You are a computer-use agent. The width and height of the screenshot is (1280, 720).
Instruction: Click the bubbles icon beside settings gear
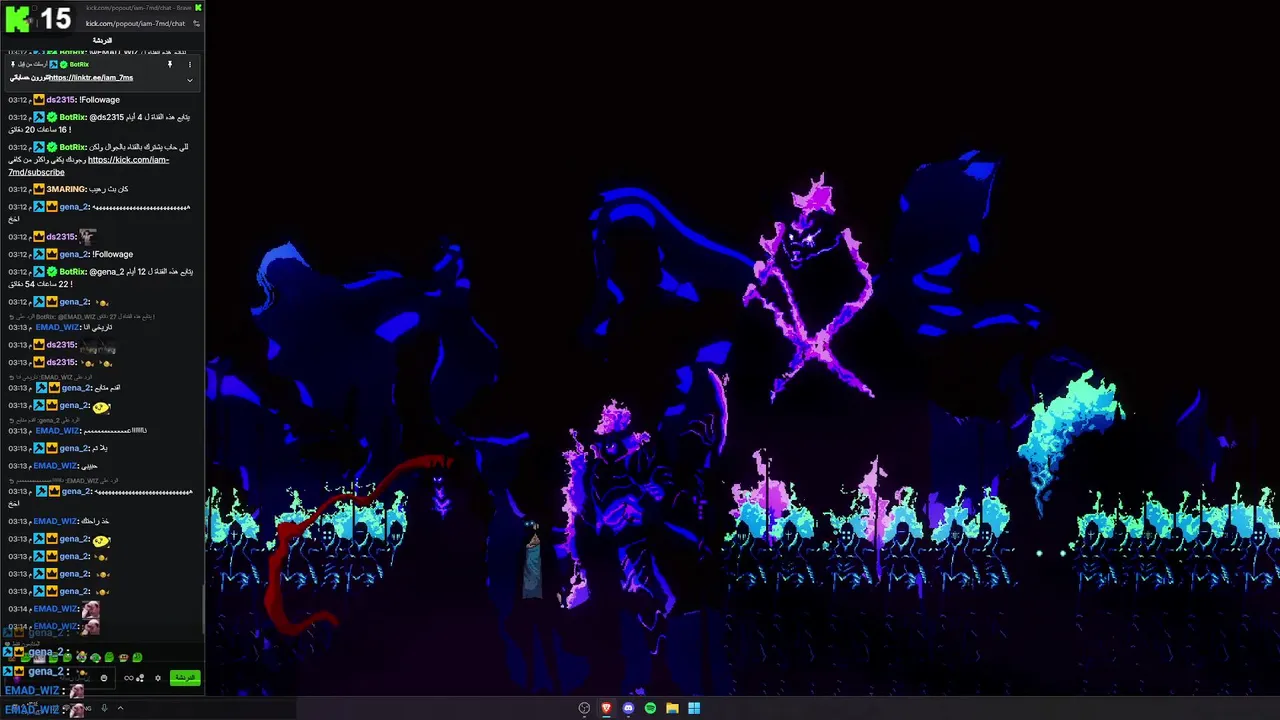click(x=140, y=678)
